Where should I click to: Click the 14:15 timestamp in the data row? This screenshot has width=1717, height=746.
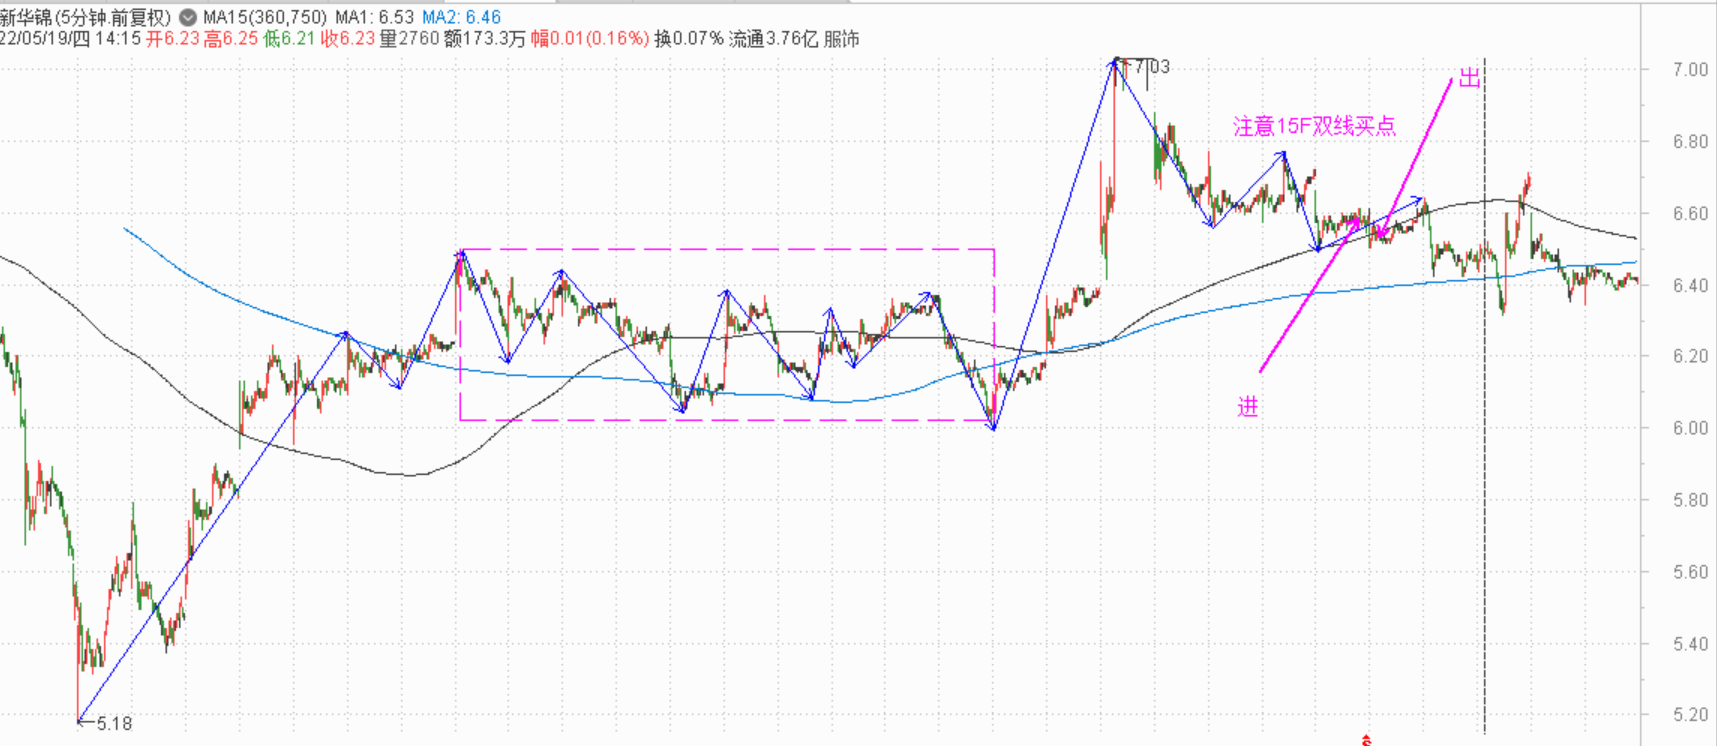120,39
